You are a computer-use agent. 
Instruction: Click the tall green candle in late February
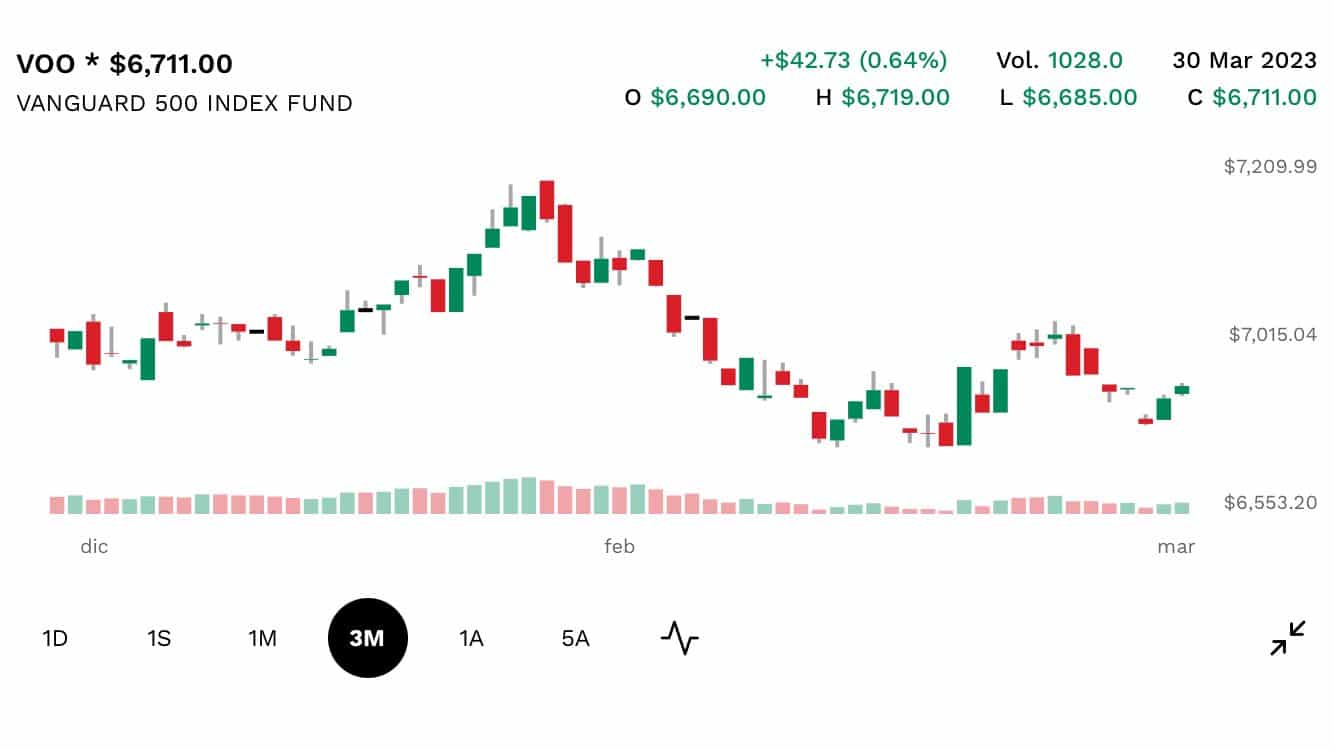tap(964, 405)
